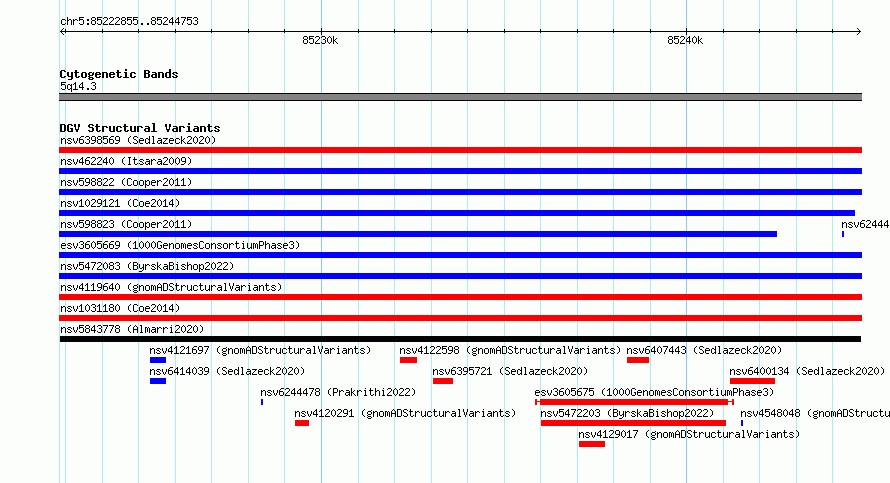Viewport: 890px width, 483px height.
Task: Click the 85230k ruler tick label
Action: coord(320,40)
